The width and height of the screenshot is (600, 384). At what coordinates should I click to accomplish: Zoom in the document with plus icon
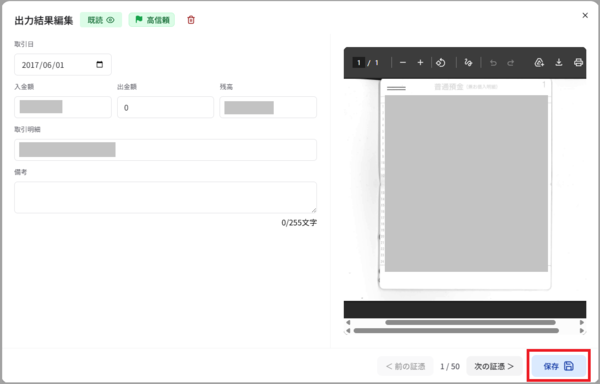(420, 62)
